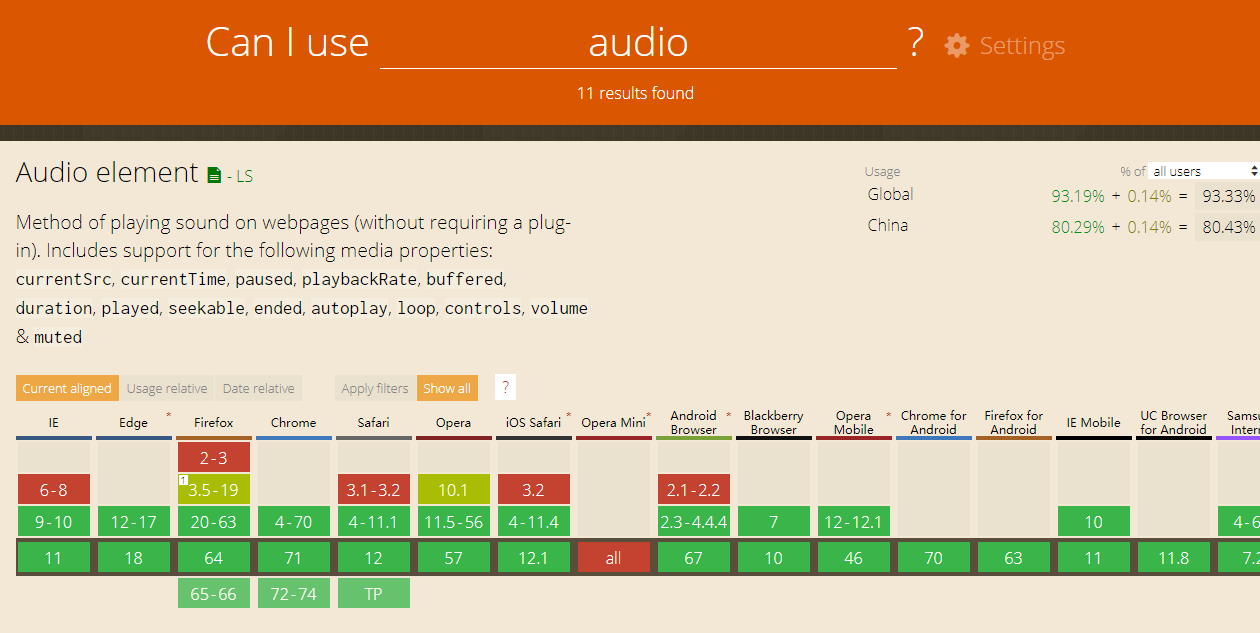
Task: Click the Android Browser 67 cell
Action: pos(693,558)
